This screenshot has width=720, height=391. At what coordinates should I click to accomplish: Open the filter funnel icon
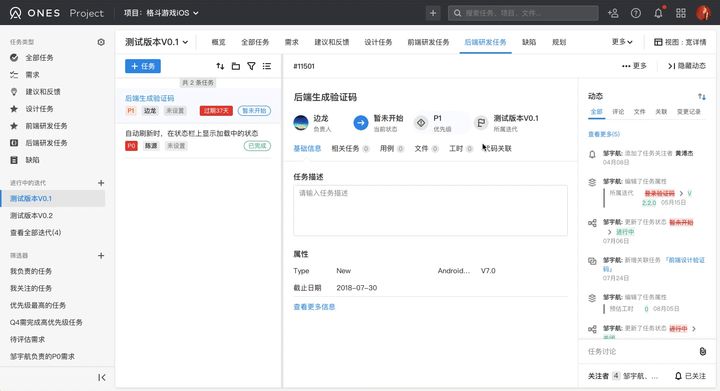(x=251, y=66)
